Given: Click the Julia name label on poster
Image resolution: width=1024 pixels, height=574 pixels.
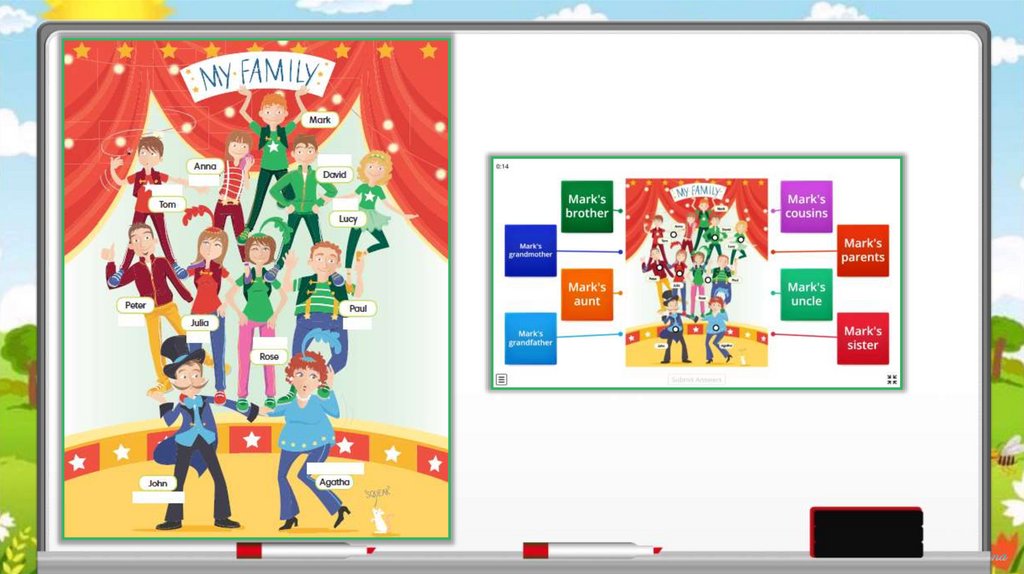Looking at the screenshot, I should [x=199, y=323].
